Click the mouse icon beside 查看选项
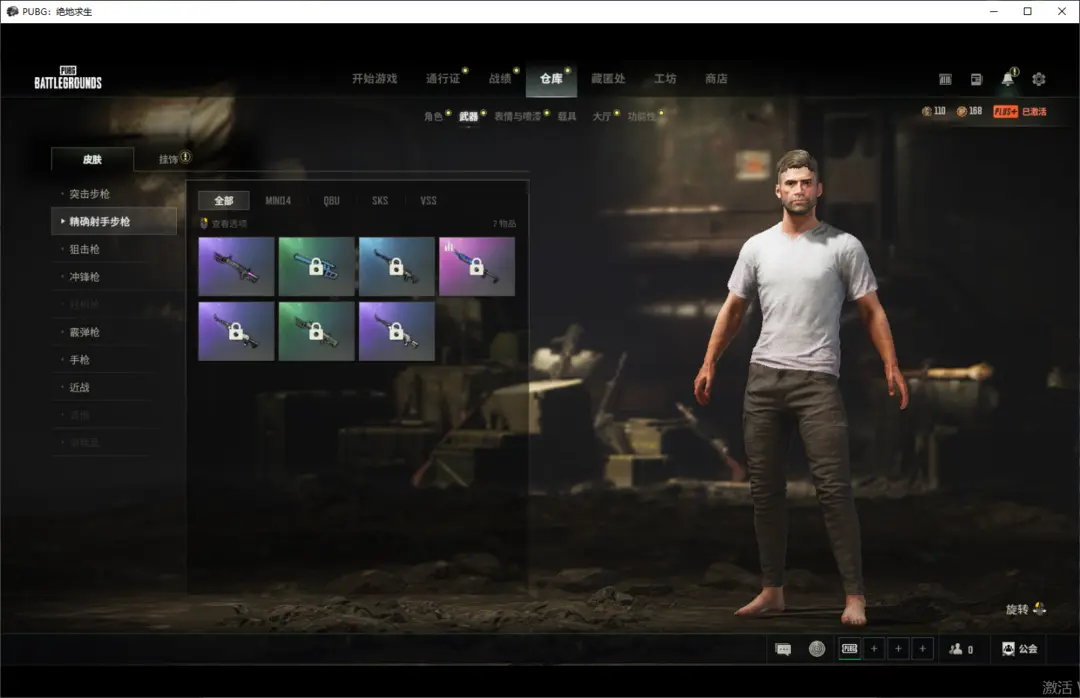This screenshot has width=1080, height=698. [204, 223]
